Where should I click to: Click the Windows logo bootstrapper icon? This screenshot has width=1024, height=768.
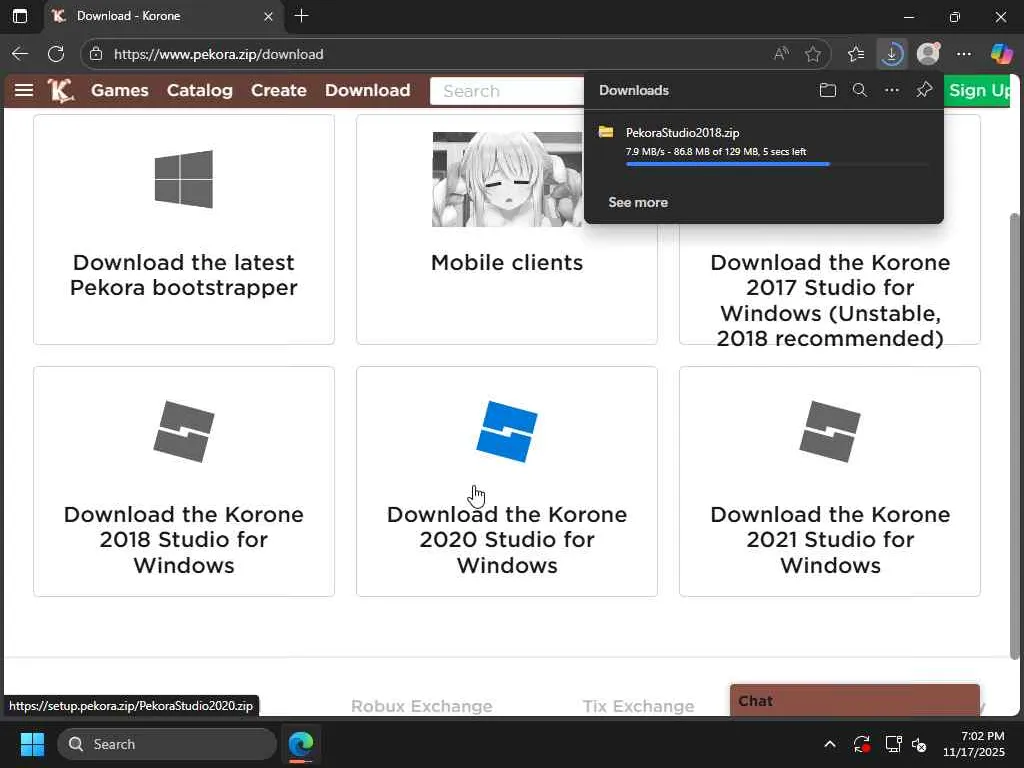[184, 179]
